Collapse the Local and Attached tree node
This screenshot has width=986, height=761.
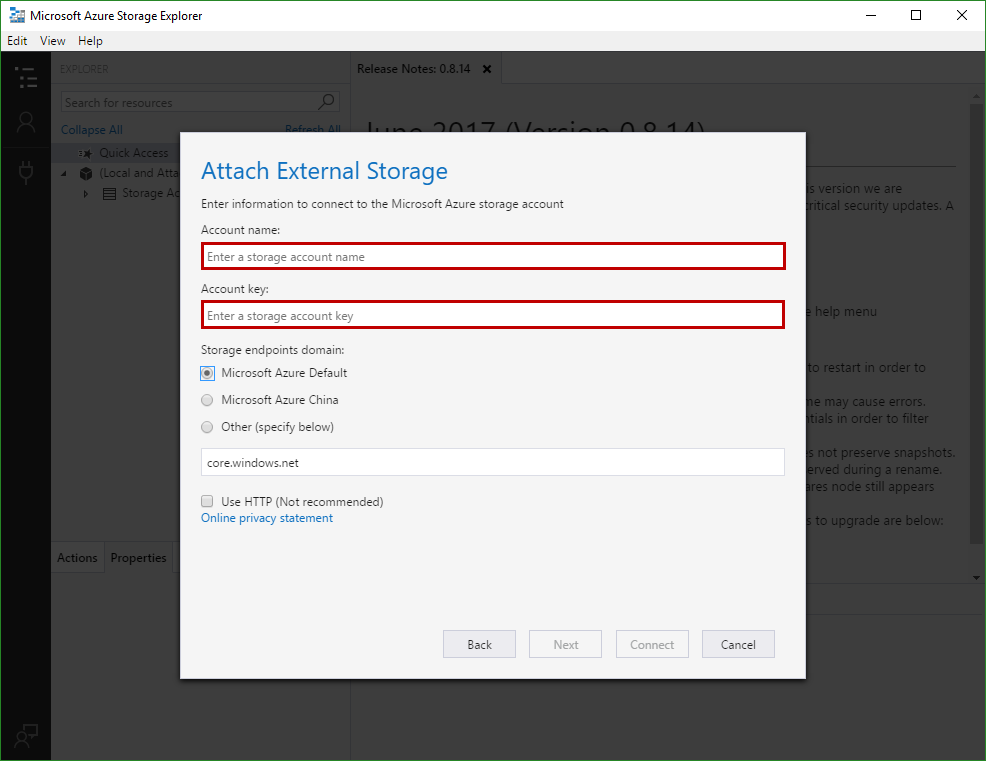tap(65, 173)
